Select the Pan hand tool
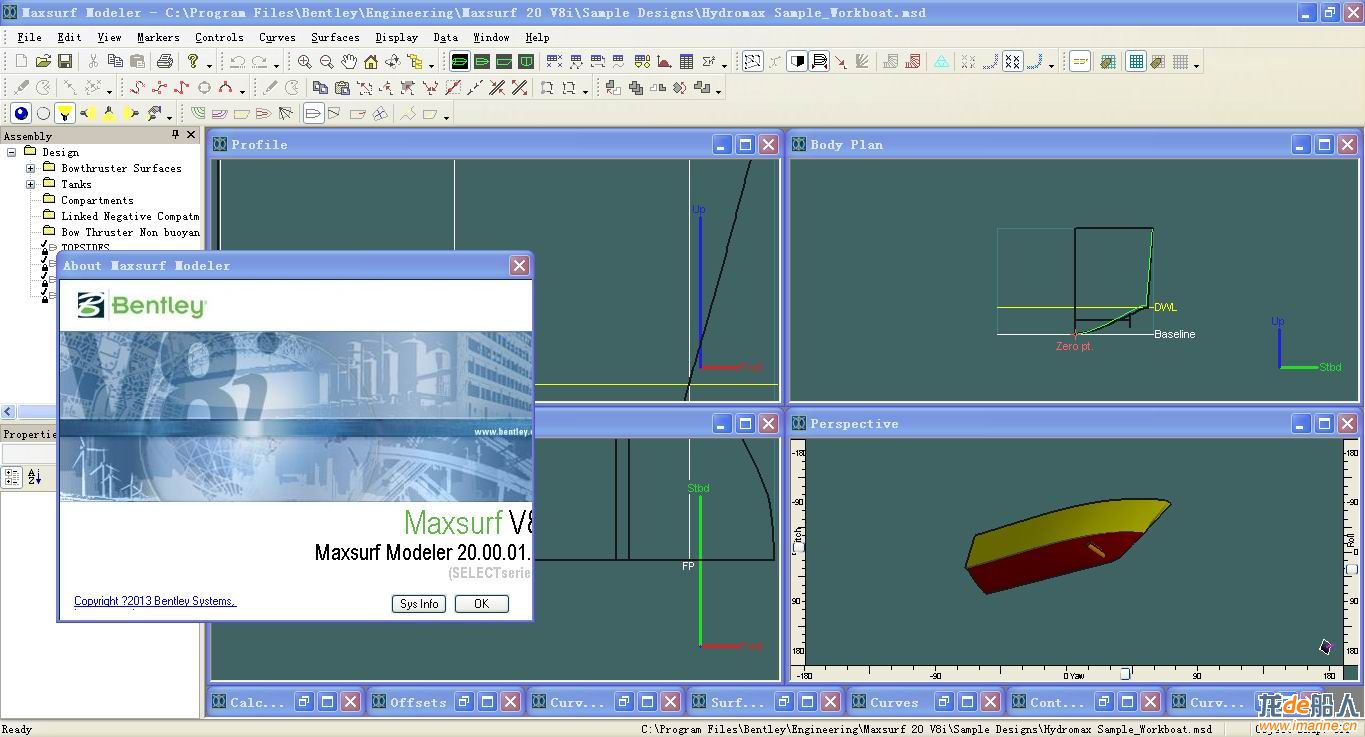The height and width of the screenshot is (737, 1365). point(348,62)
